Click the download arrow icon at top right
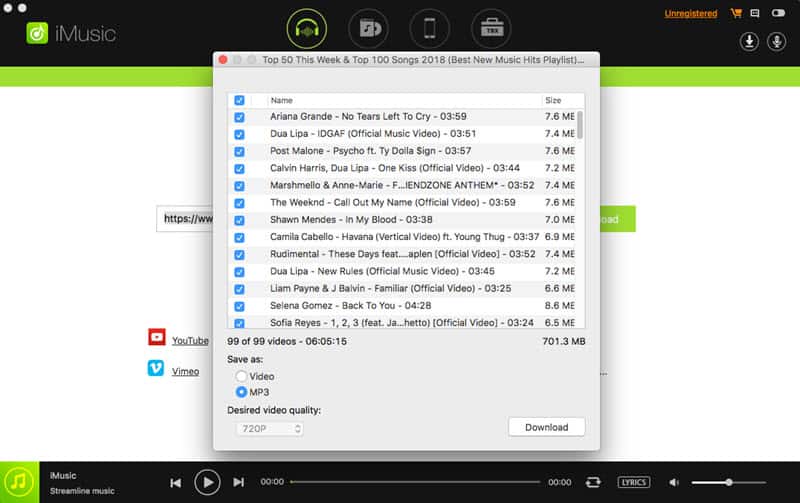 pyautogui.click(x=749, y=41)
